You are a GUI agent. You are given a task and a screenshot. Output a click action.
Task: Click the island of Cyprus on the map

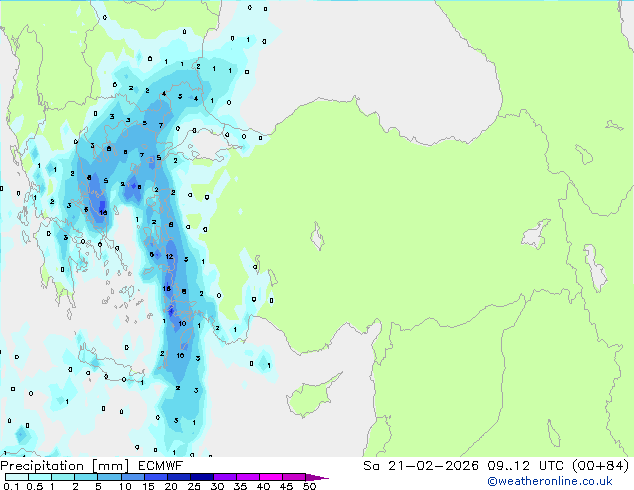(x=309, y=397)
